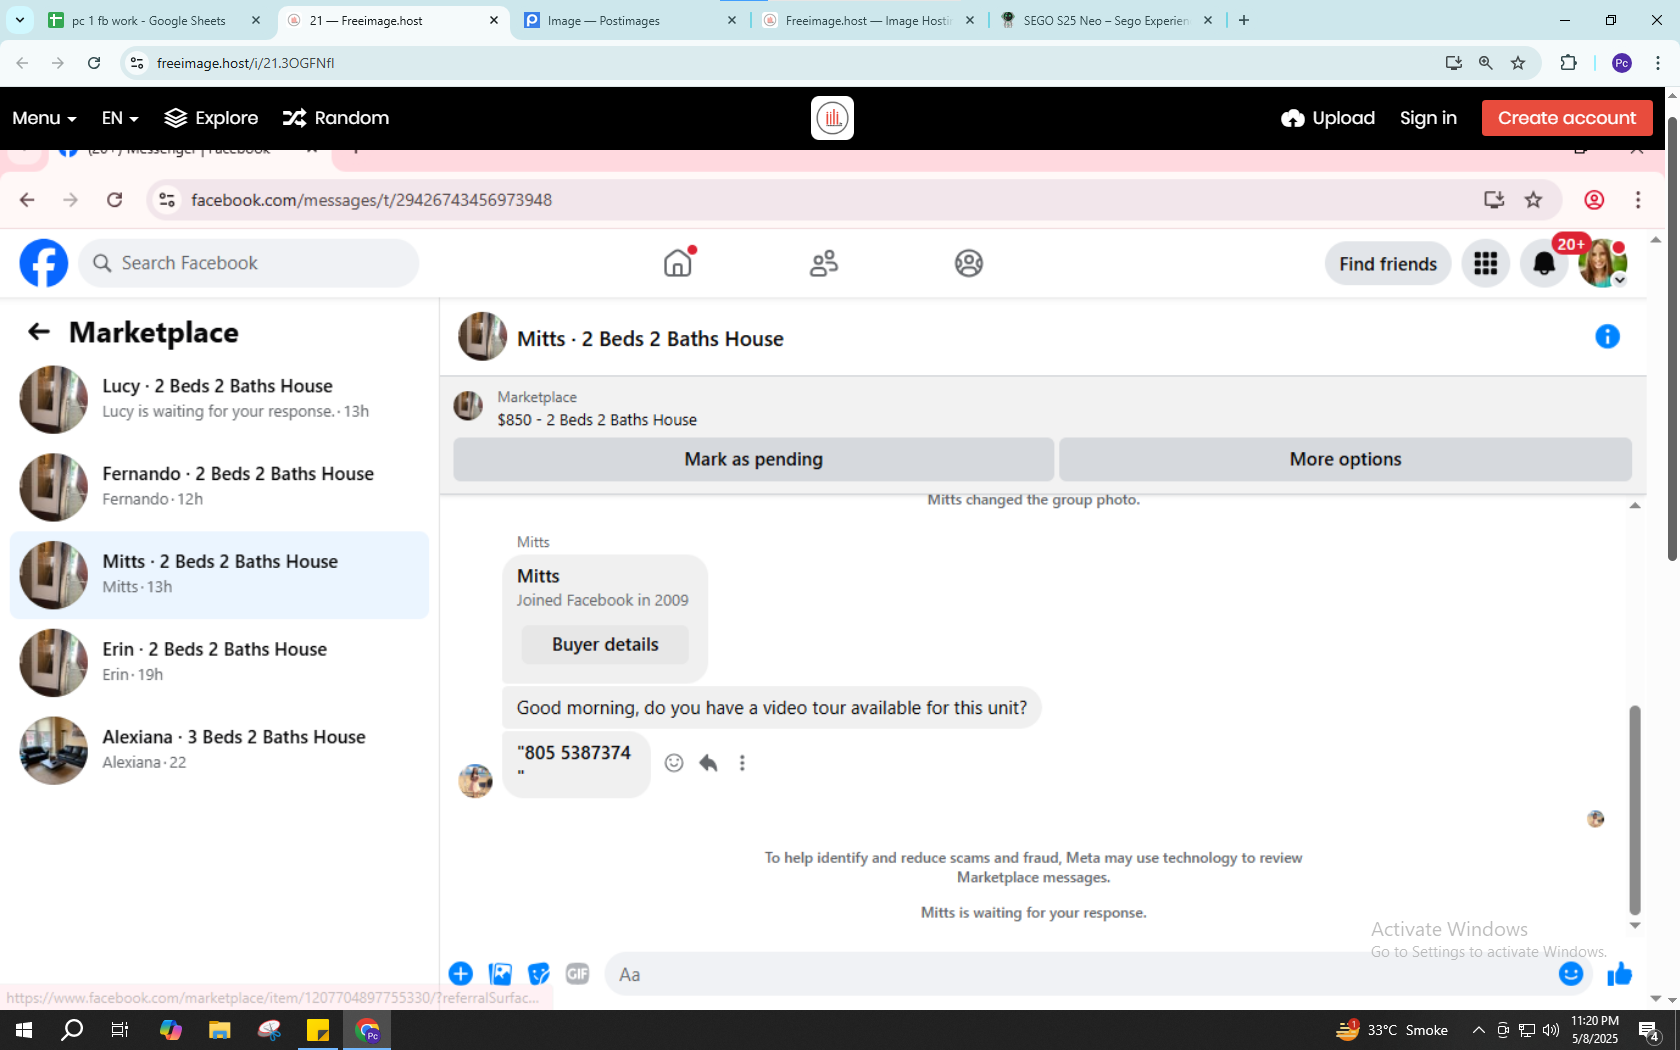Switch to the pc 1 fb work Google Sheets tab

click(155, 20)
